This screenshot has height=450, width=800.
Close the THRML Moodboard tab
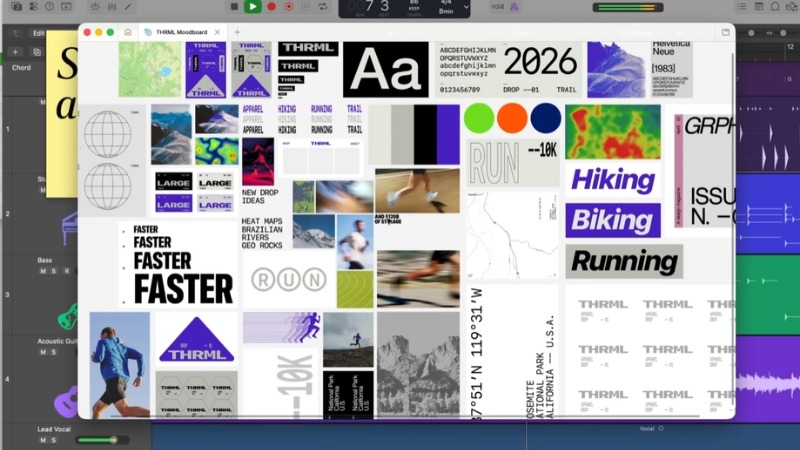tap(218, 32)
